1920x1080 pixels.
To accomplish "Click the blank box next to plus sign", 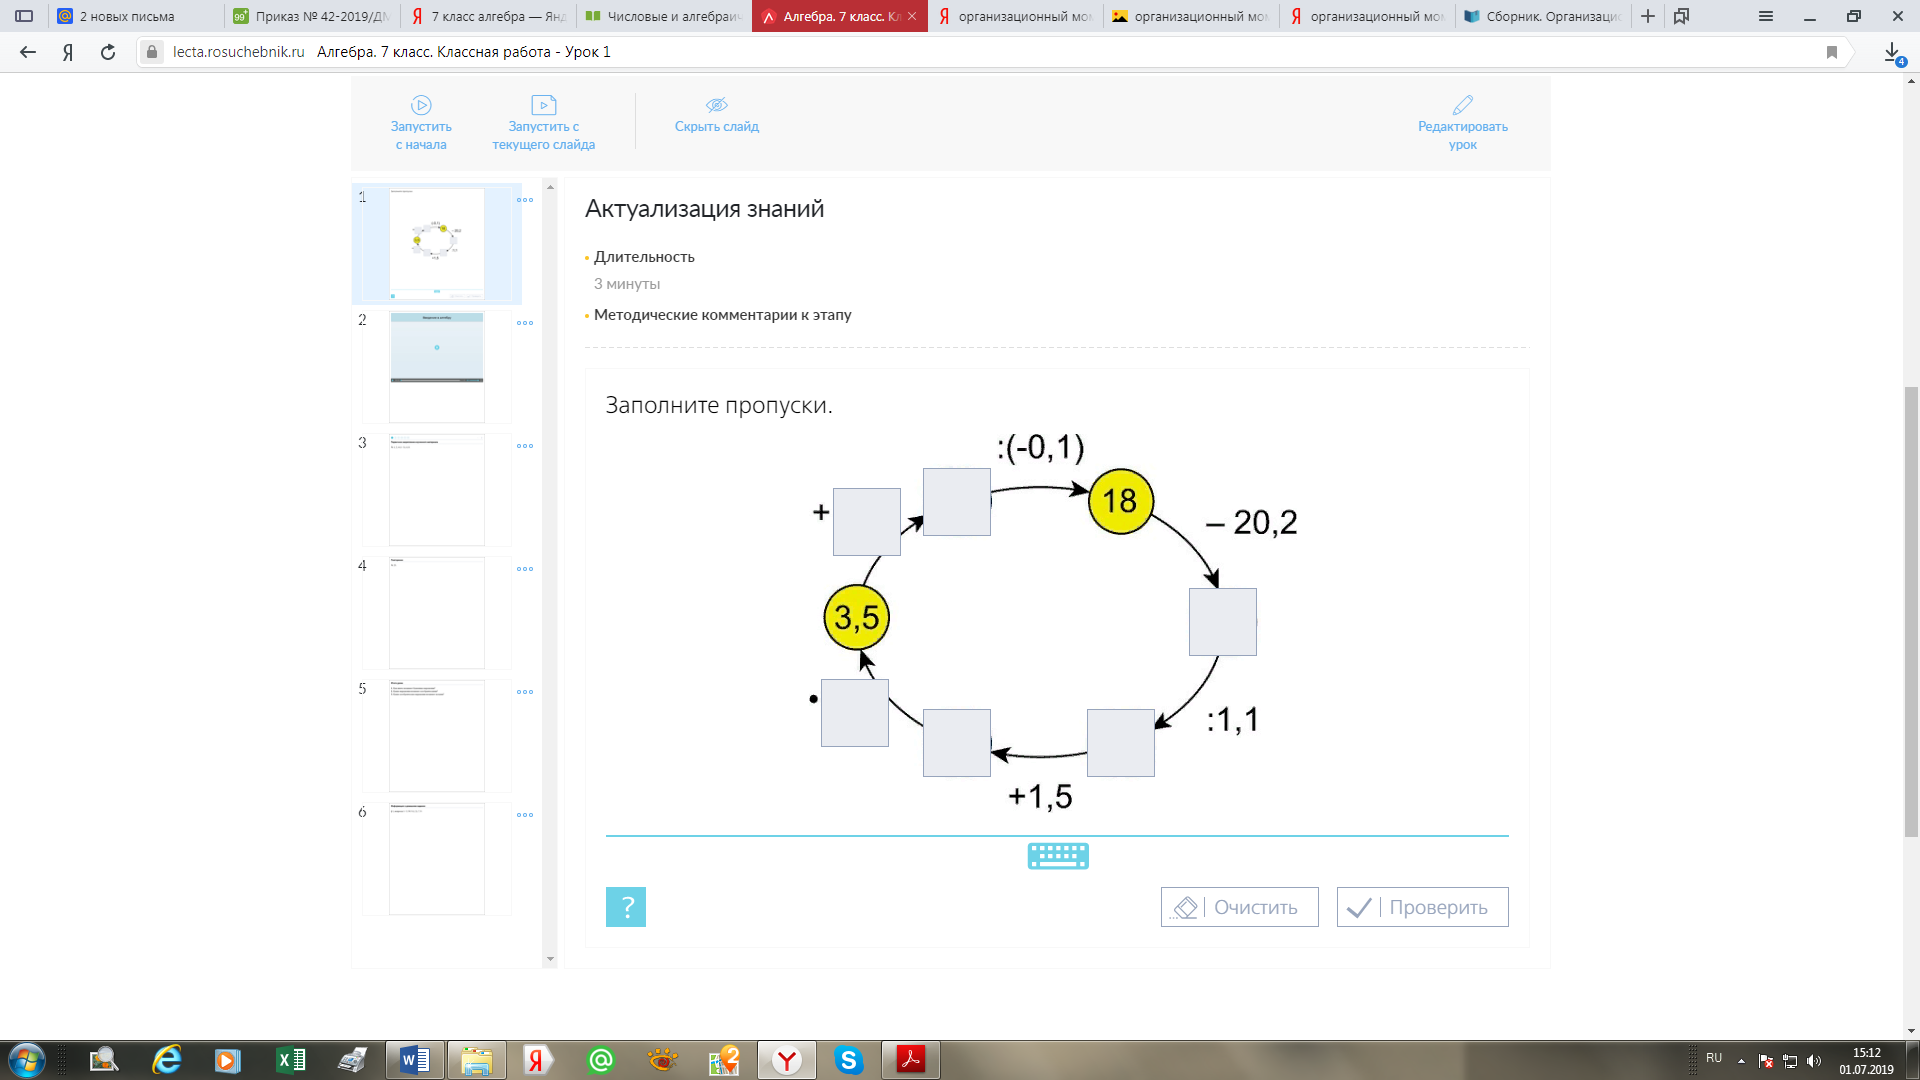I will point(867,522).
